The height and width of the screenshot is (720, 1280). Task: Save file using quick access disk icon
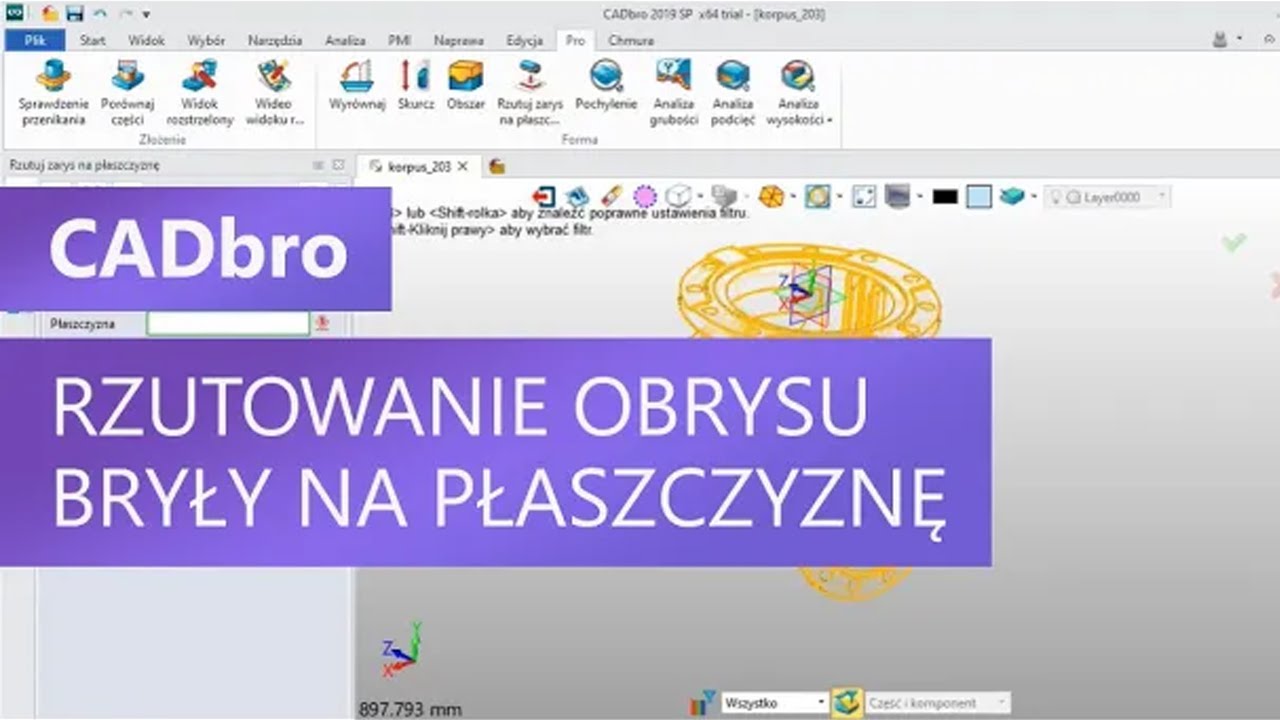(x=74, y=14)
